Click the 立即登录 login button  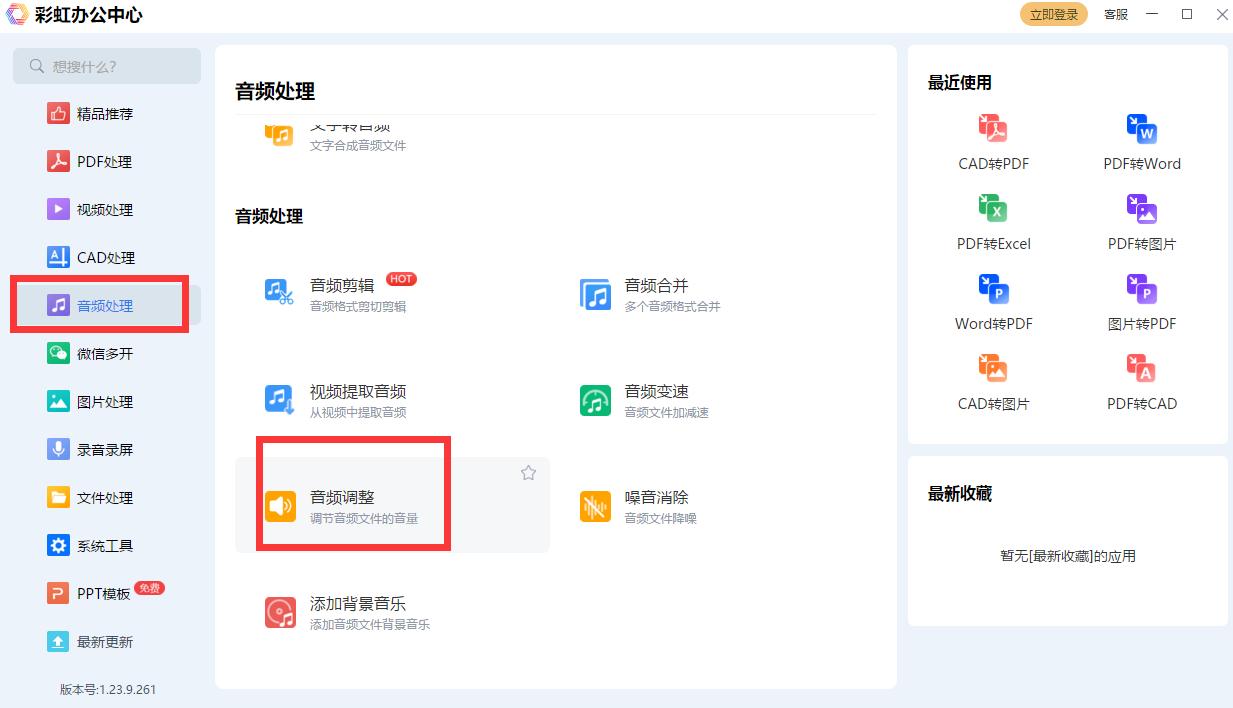tap(1053, 14)
